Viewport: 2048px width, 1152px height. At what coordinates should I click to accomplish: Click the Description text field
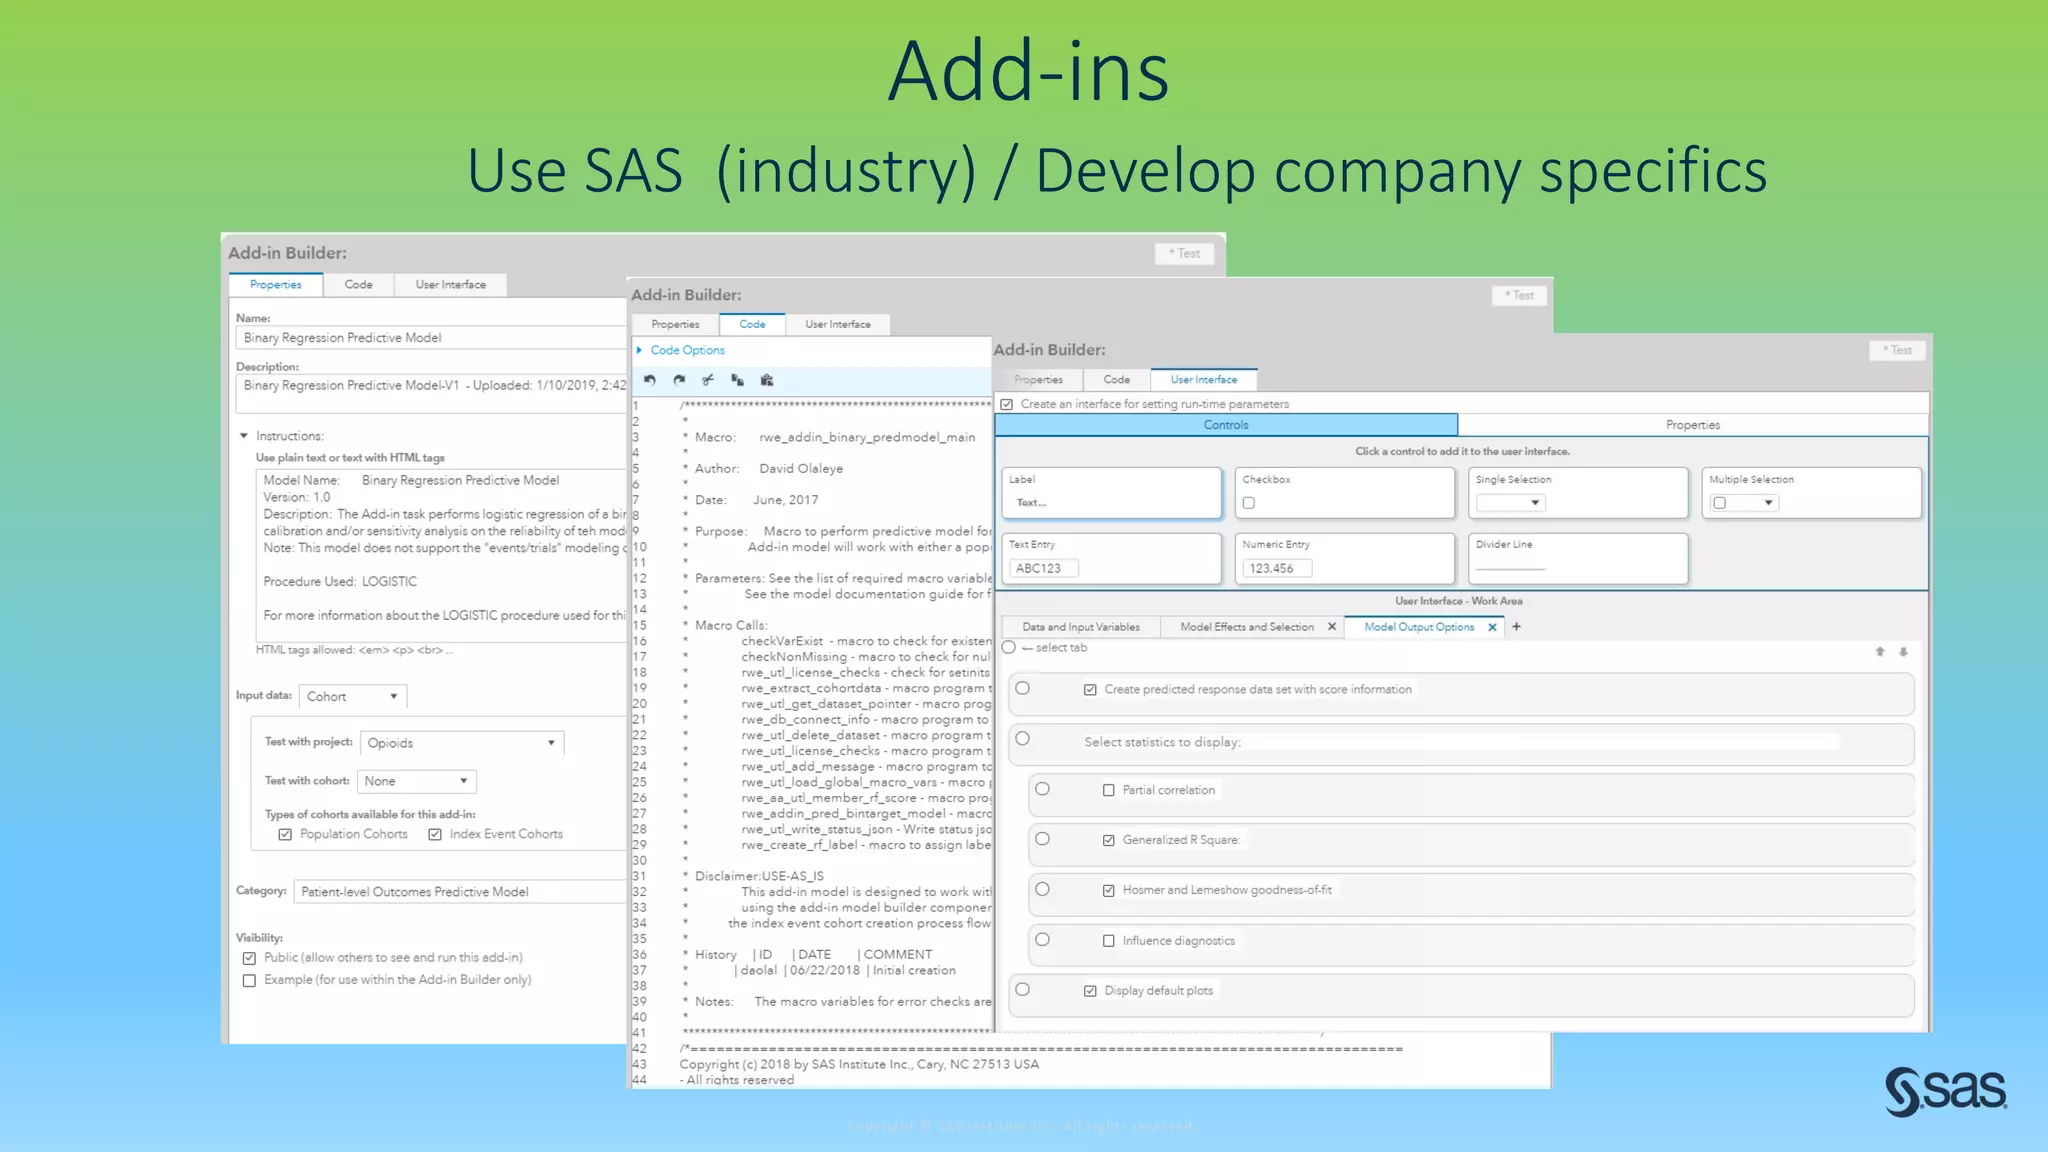pyautogui.click(x=431, y=393)
